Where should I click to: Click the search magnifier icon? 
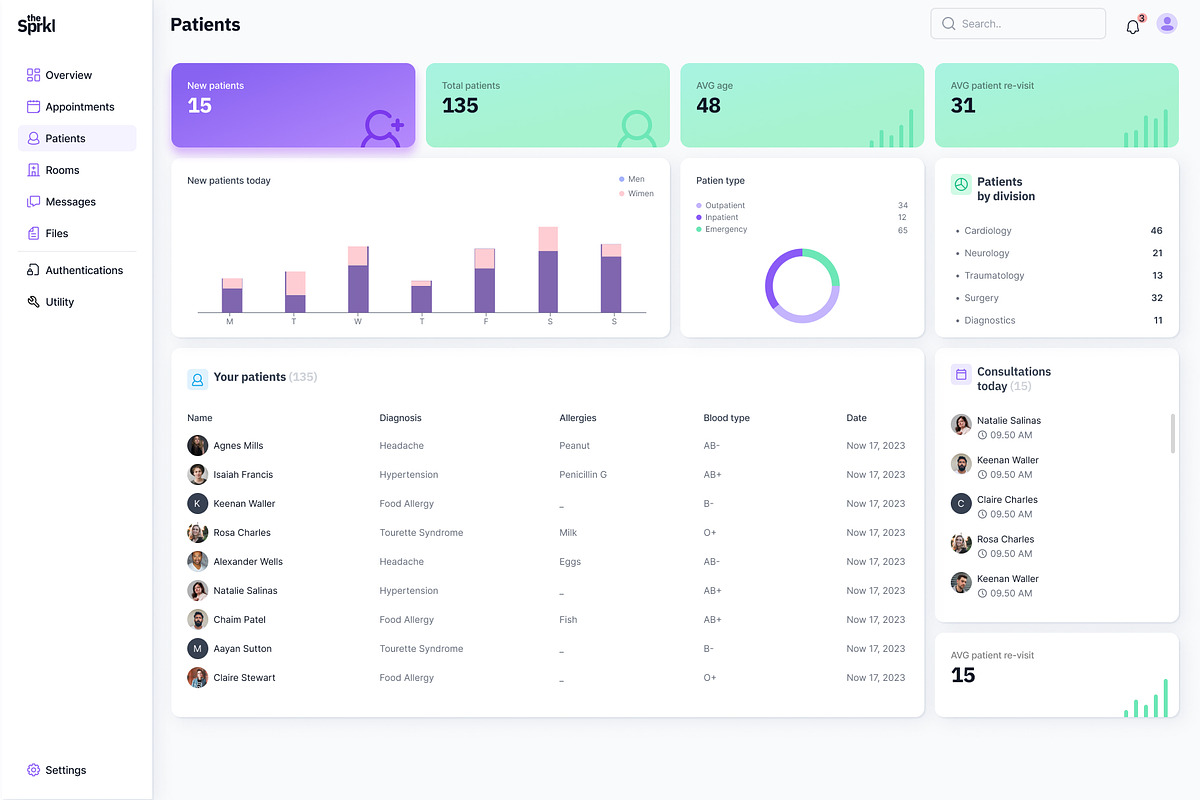[x=948, y=23]
